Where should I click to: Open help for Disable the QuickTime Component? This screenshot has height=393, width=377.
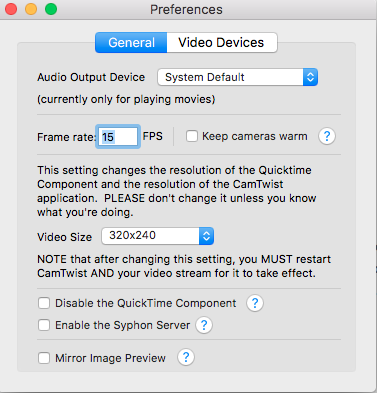click(x=255, y=303)
